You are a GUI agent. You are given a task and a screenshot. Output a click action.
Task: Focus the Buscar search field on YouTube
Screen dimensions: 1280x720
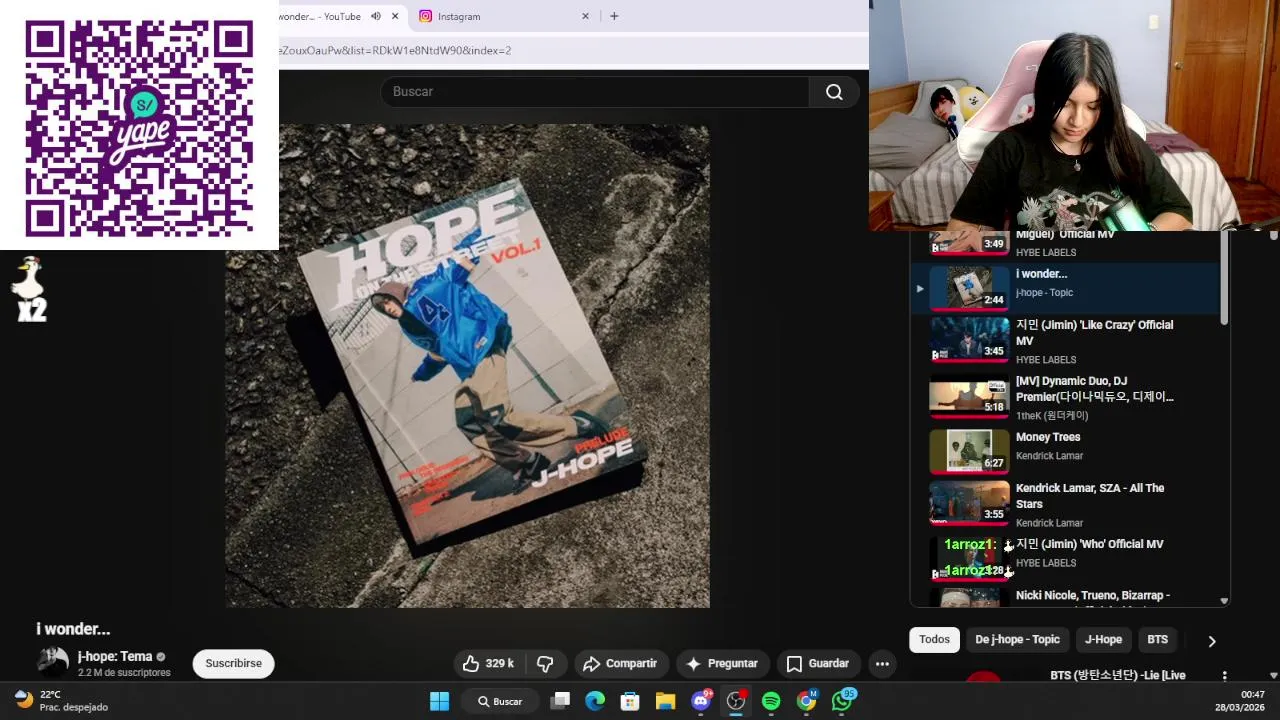pos(594,92)
